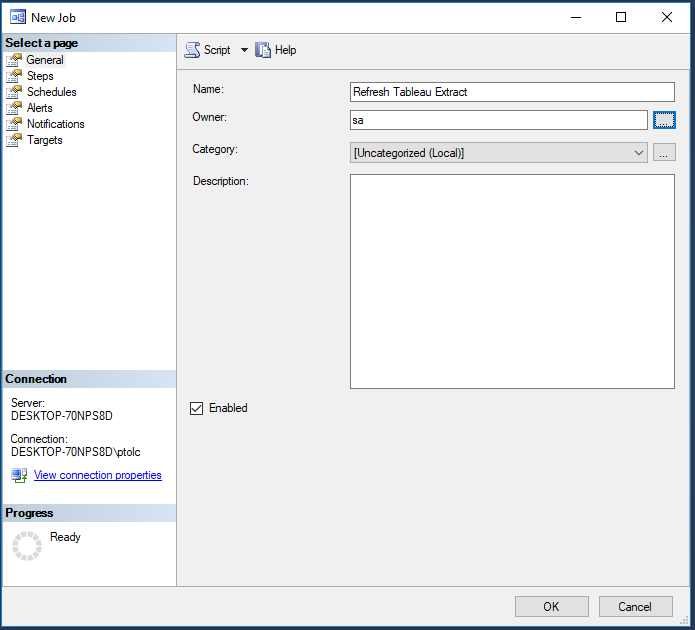Expand the Script dropdown arrow
This screenshot has height=630, width=695.
pos(244,50)
